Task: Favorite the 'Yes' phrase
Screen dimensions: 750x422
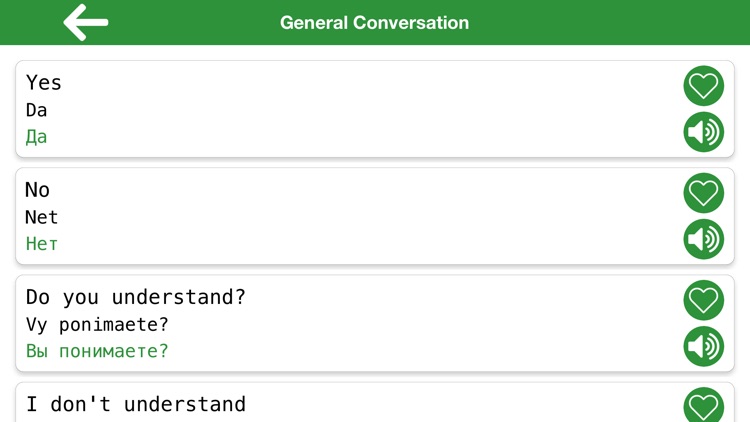Action: pos(703,86)
